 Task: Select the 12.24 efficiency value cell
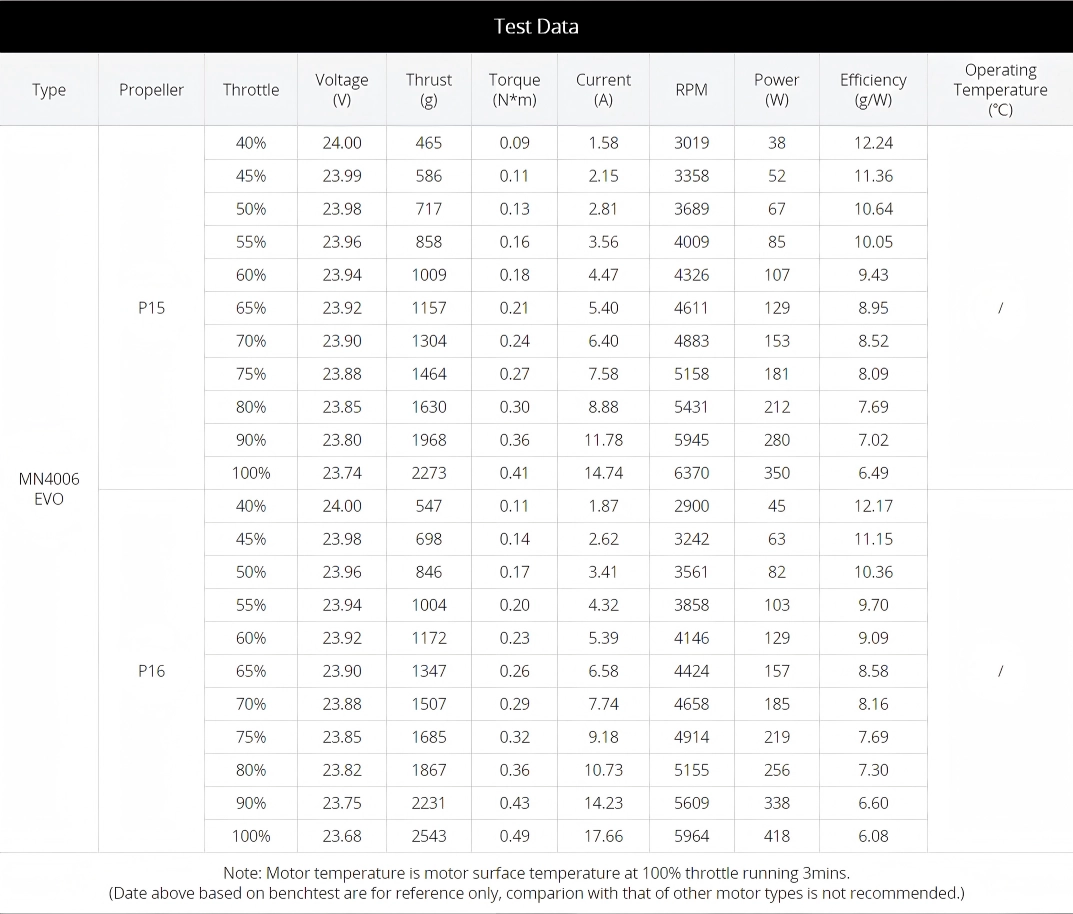(873, 143)
